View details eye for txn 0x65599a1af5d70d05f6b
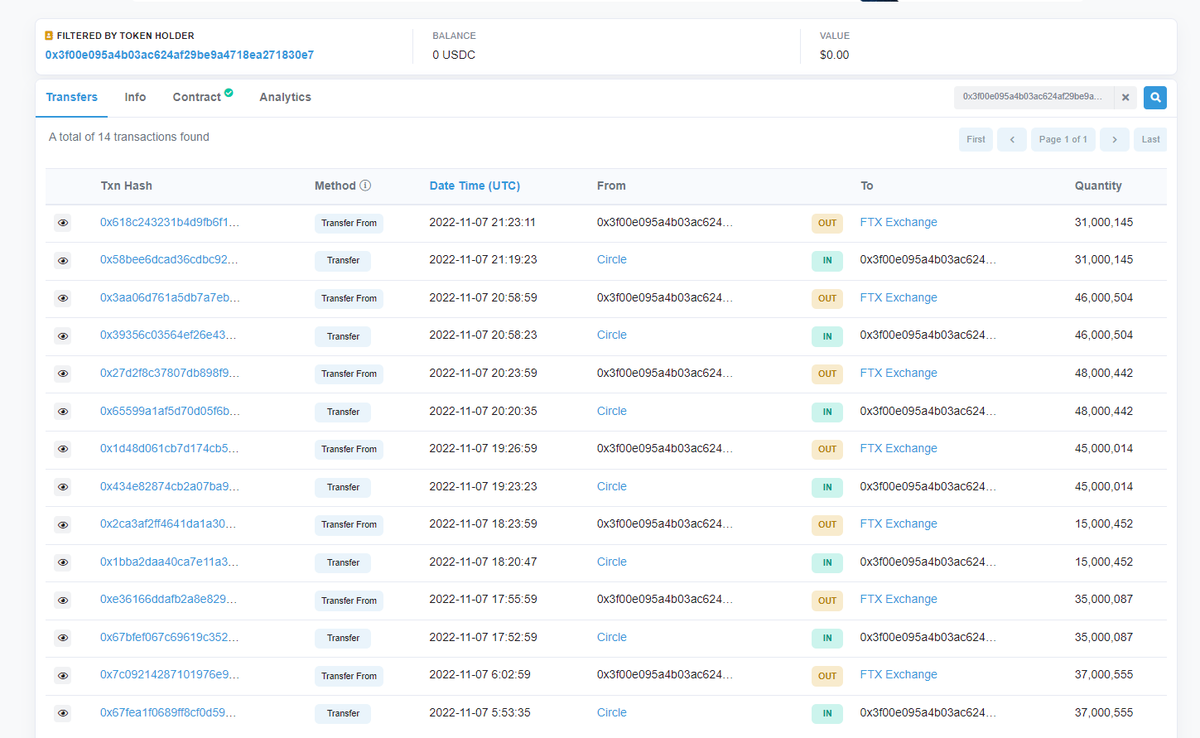The height and width of the screenshot is (738, 1200). coord(63,412)
